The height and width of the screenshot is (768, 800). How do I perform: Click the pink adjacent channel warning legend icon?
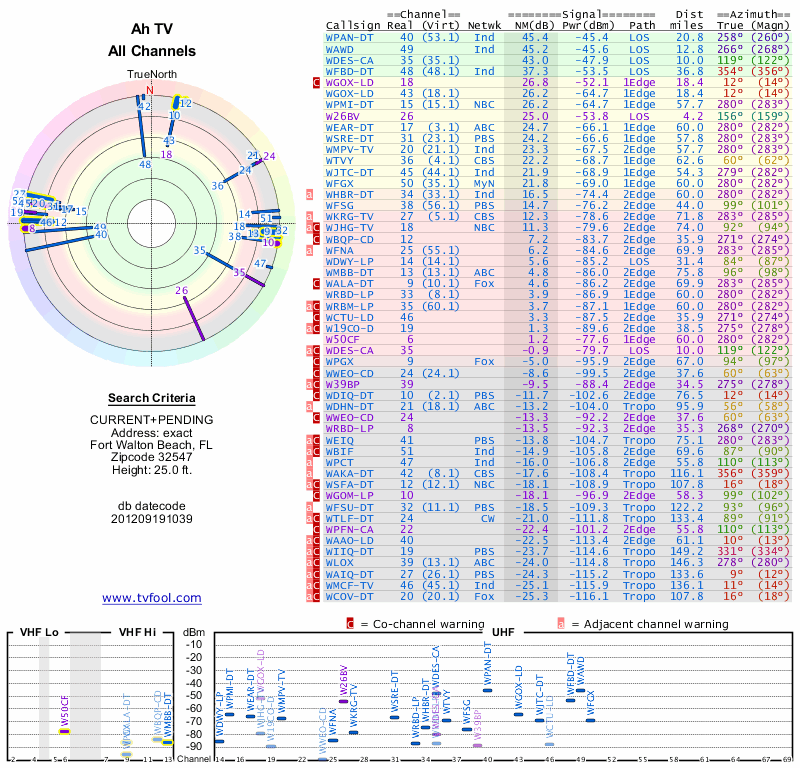pos(561,624)
